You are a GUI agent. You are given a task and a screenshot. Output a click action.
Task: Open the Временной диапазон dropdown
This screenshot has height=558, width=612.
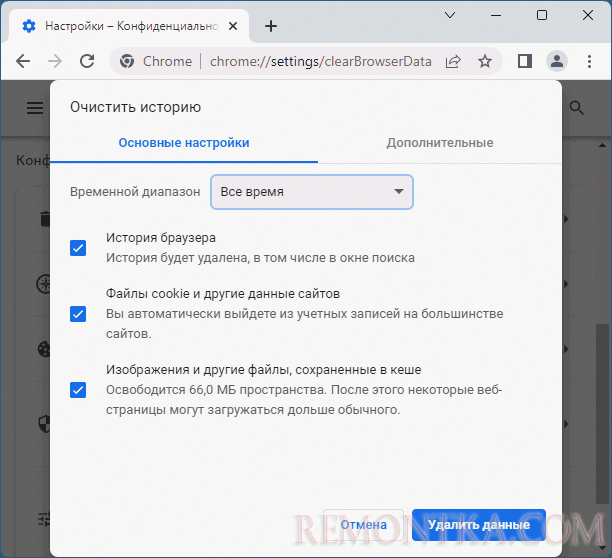[x=312, y=192]
